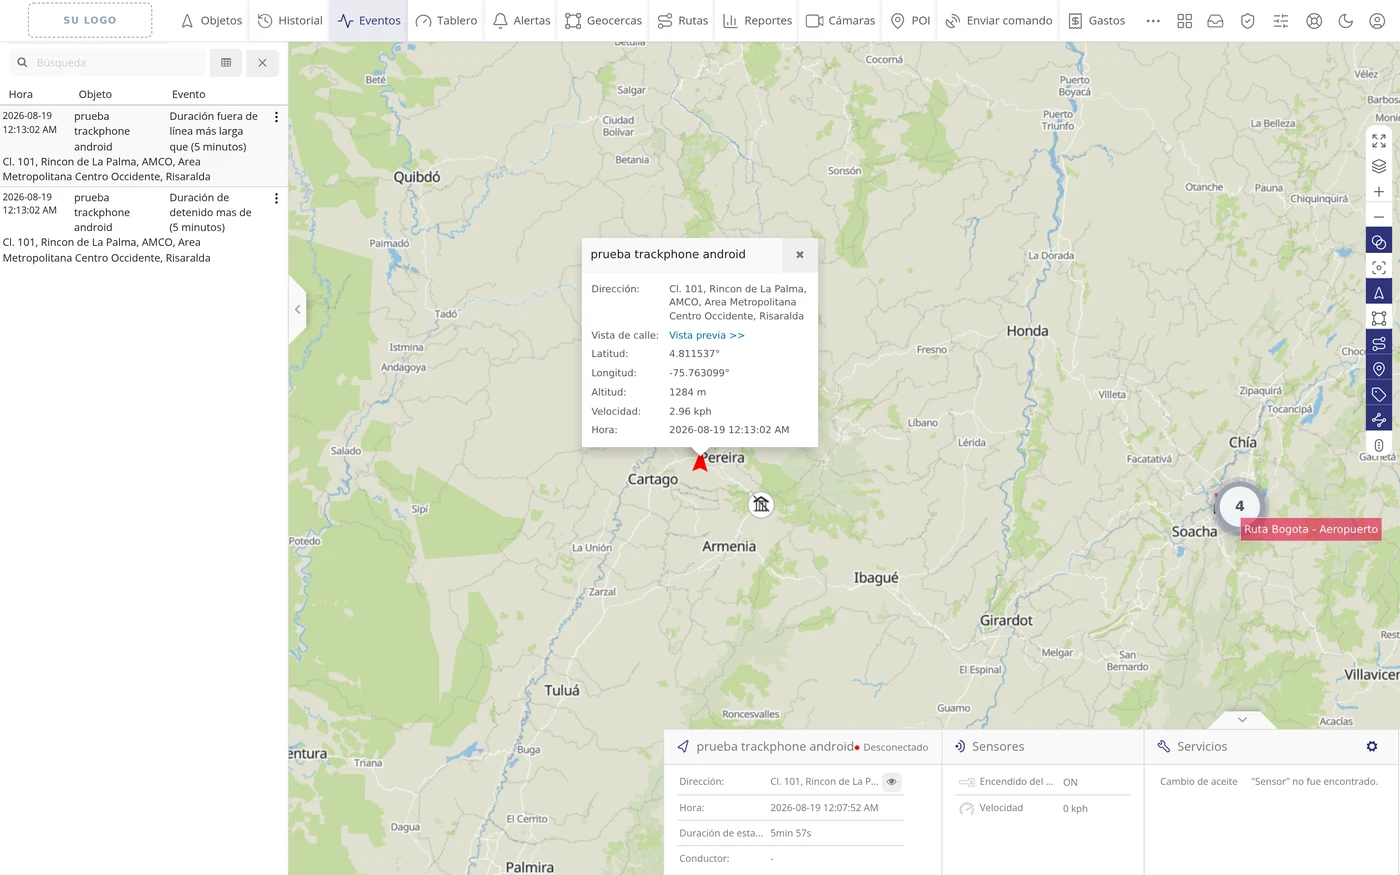Focus the Búsqueda search field
The image size is (1400, 875).
[108, 62]
